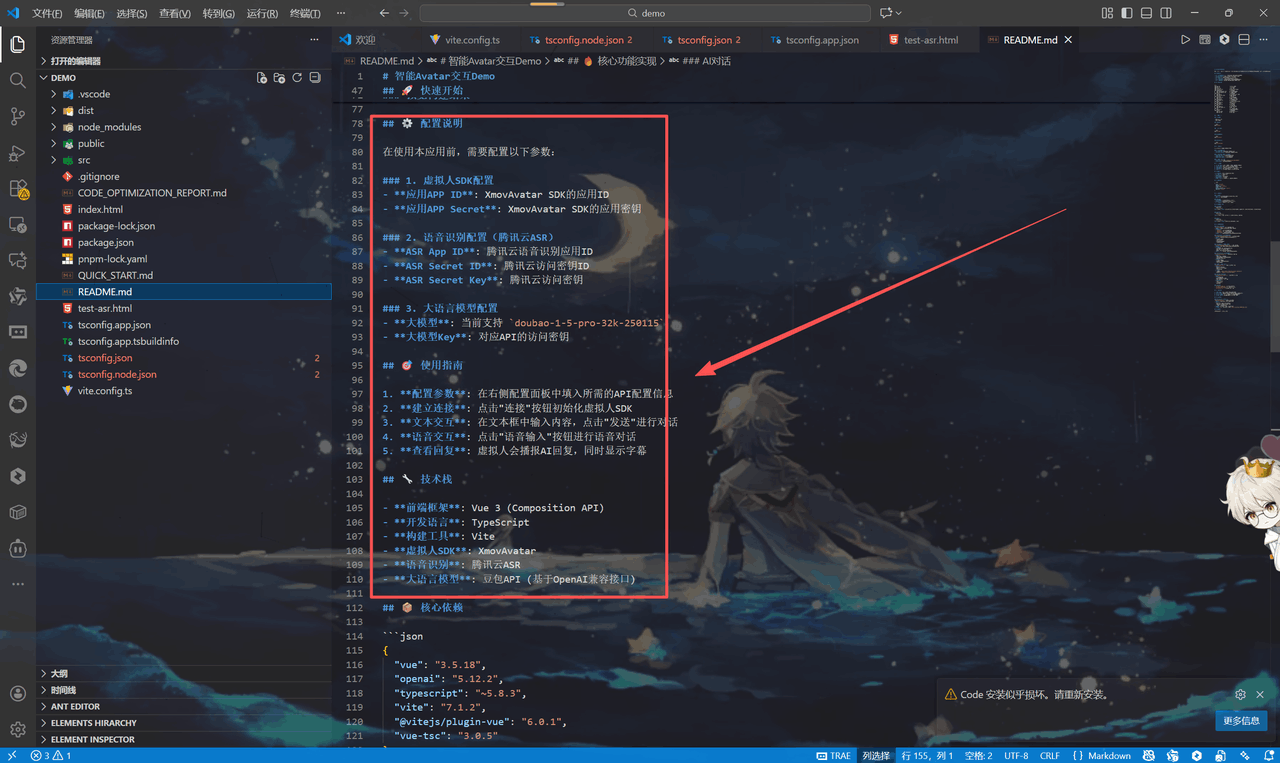
Task: Close the README.md tab
Action: (1068, 40)
